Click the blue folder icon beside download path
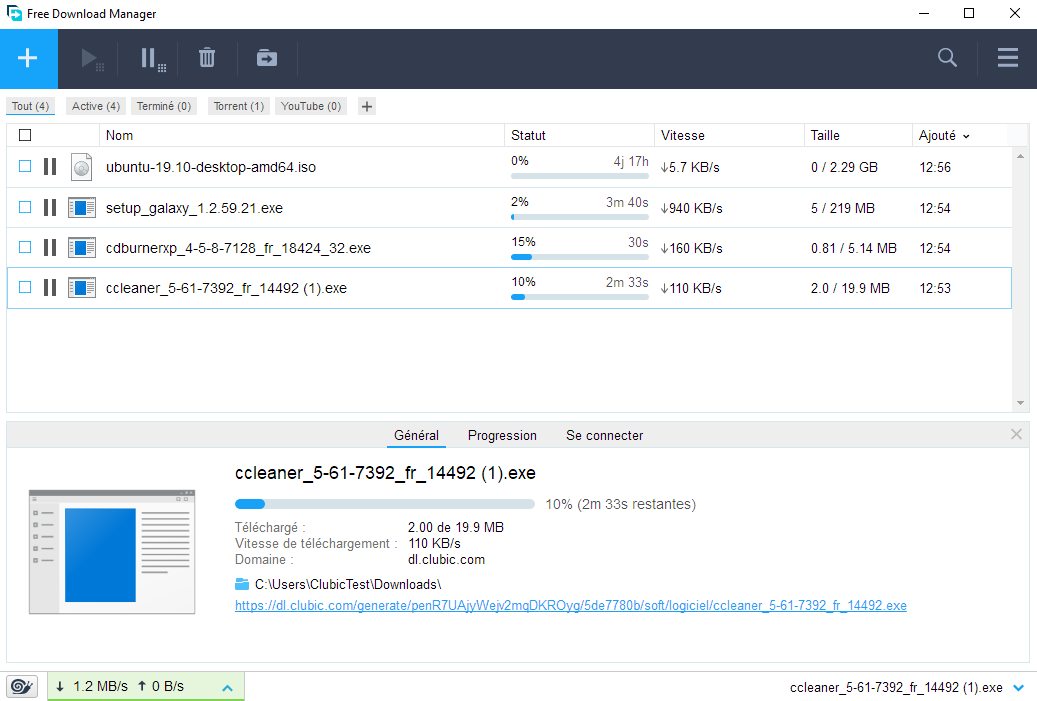The image size is (1037, 701). [x=242, y=584]
